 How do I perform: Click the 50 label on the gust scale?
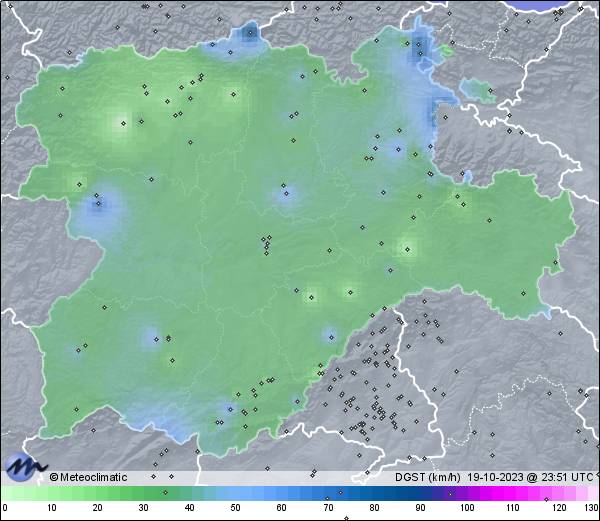[236, 508]
